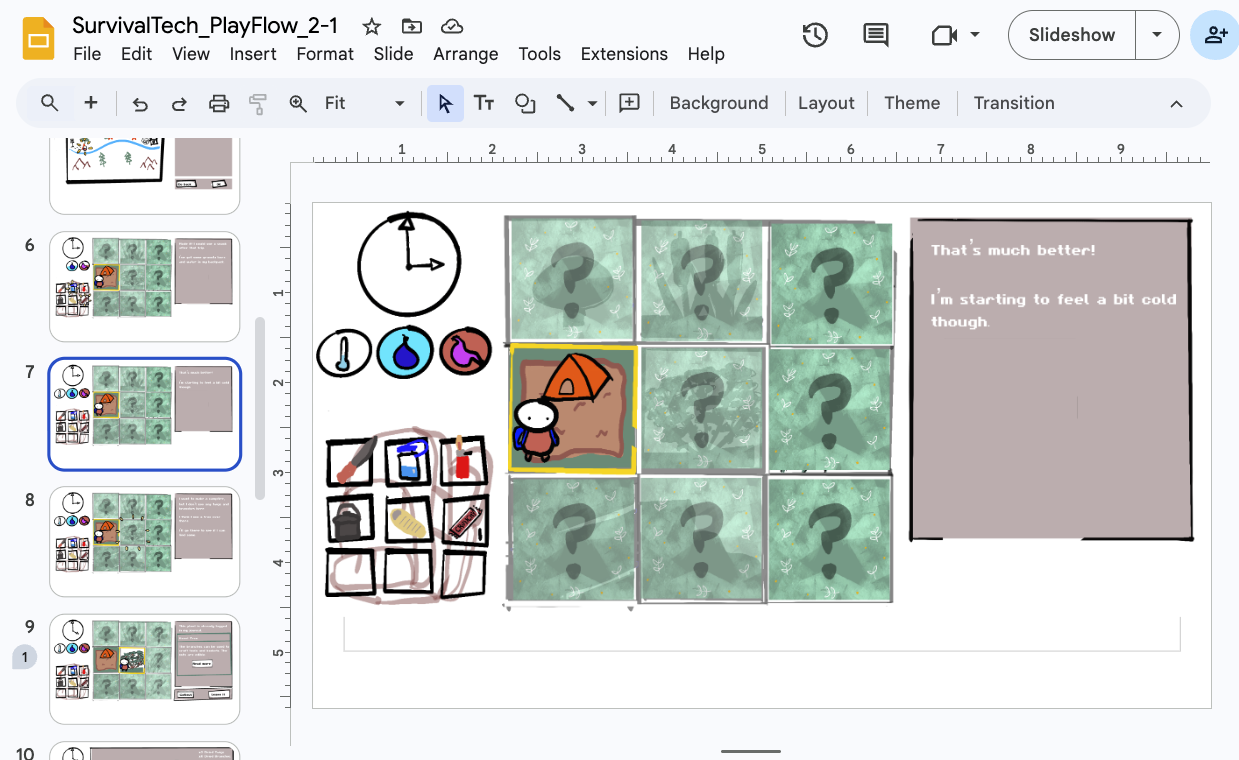Select slide 9 thumbnail

click(145, 668)
